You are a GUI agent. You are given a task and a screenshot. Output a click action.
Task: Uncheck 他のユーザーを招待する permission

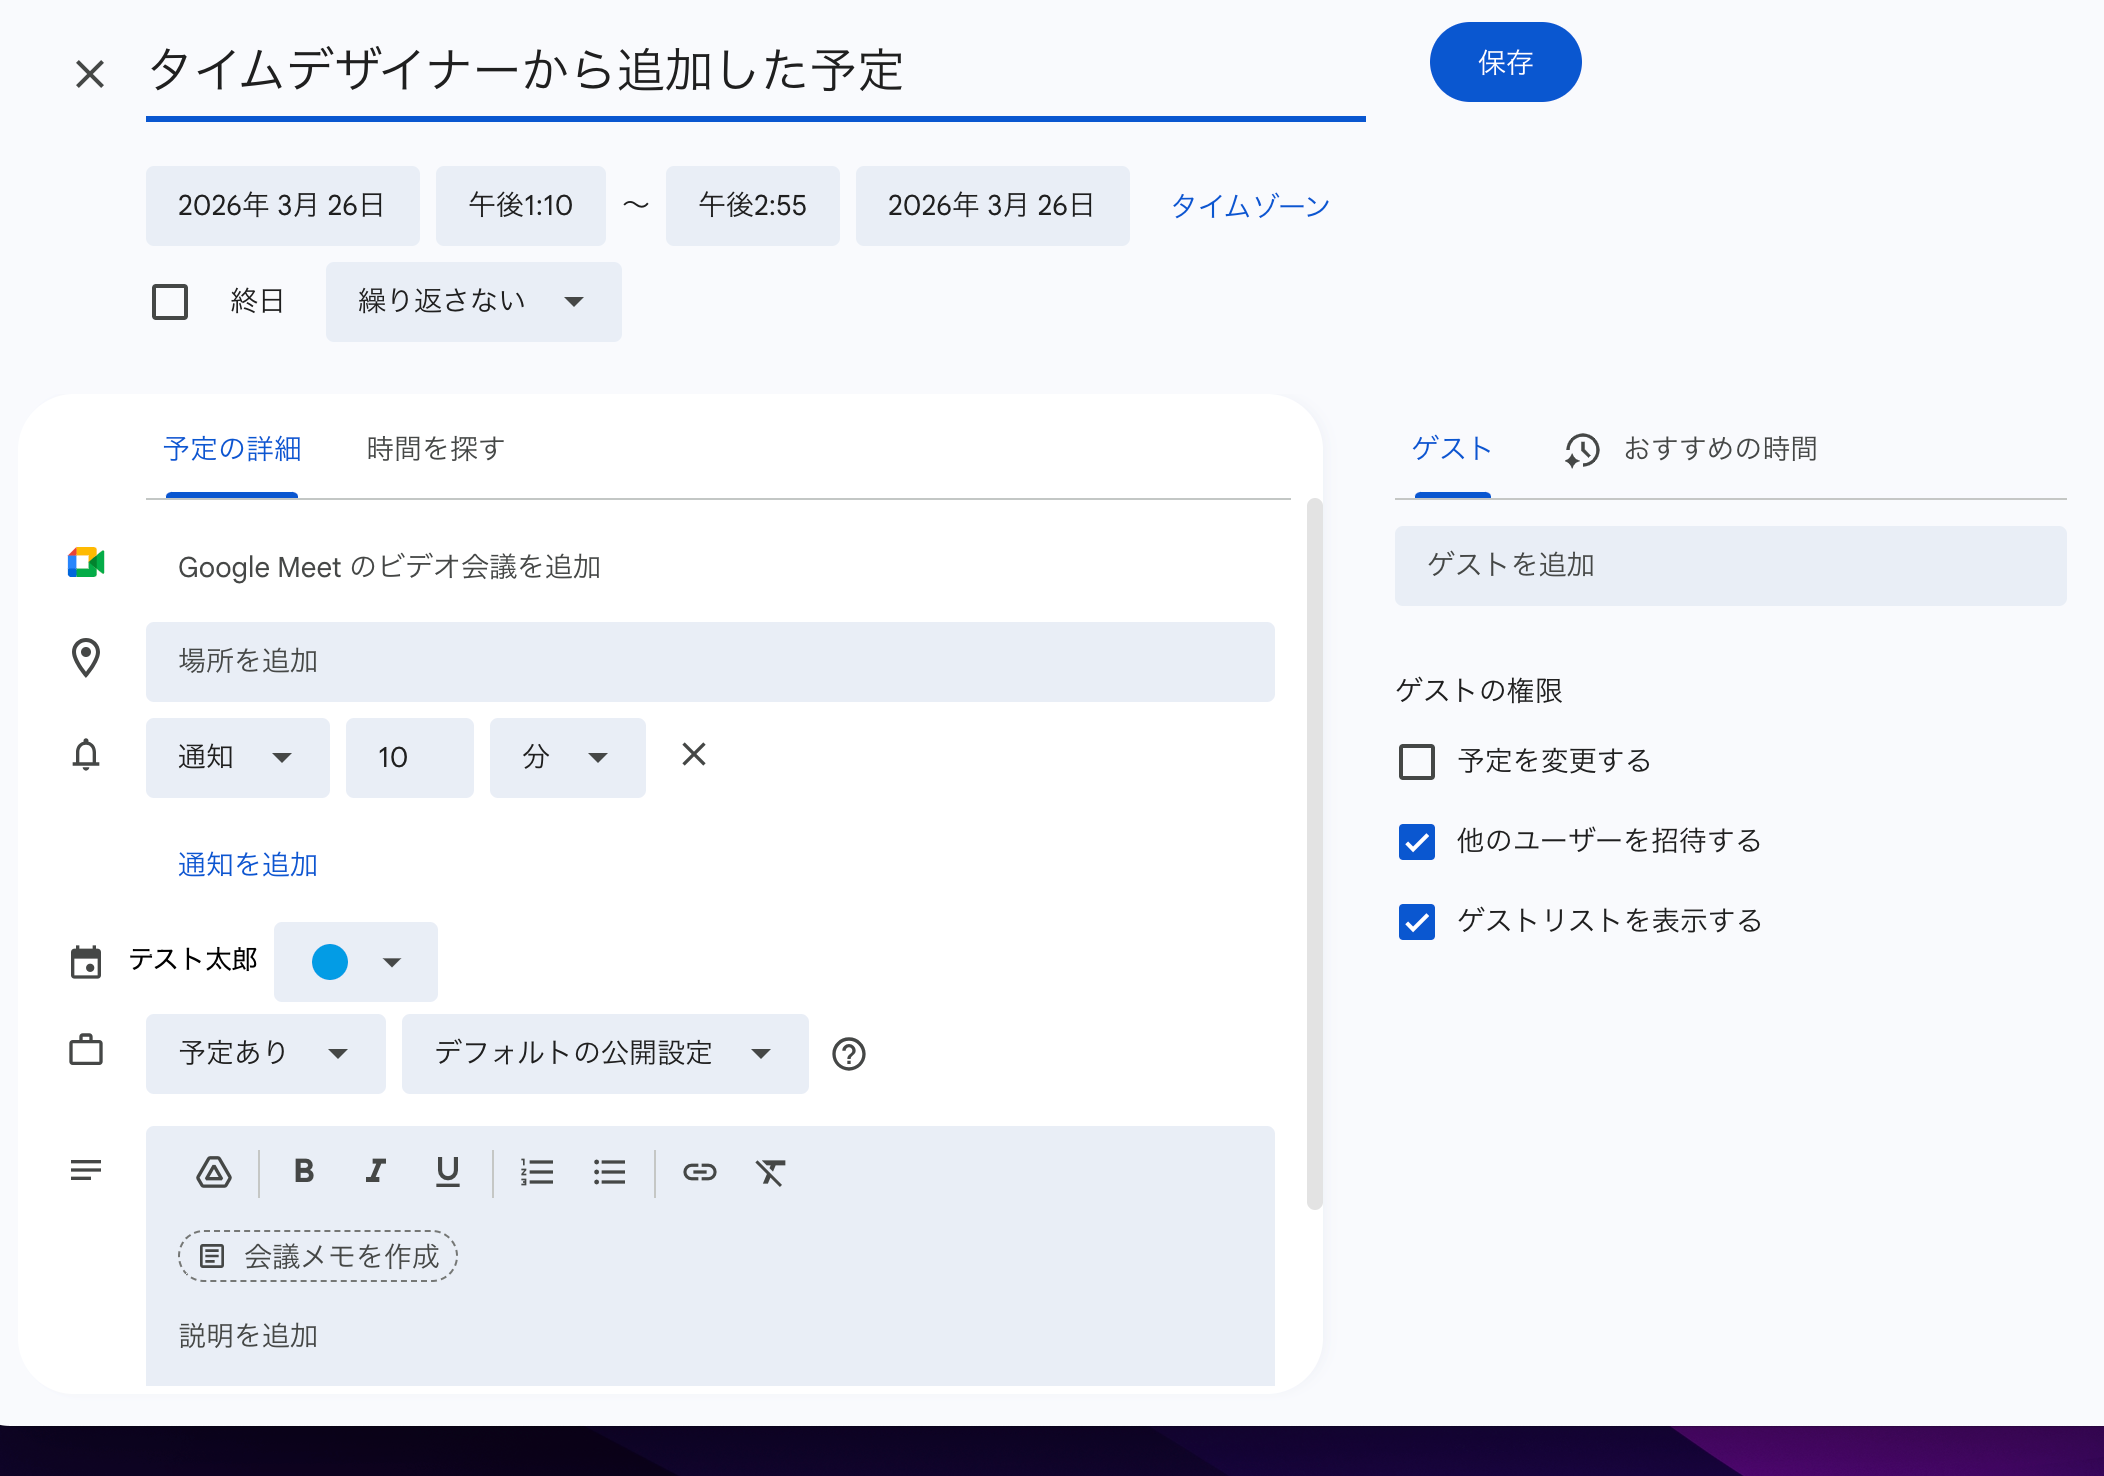[1415, 841]
